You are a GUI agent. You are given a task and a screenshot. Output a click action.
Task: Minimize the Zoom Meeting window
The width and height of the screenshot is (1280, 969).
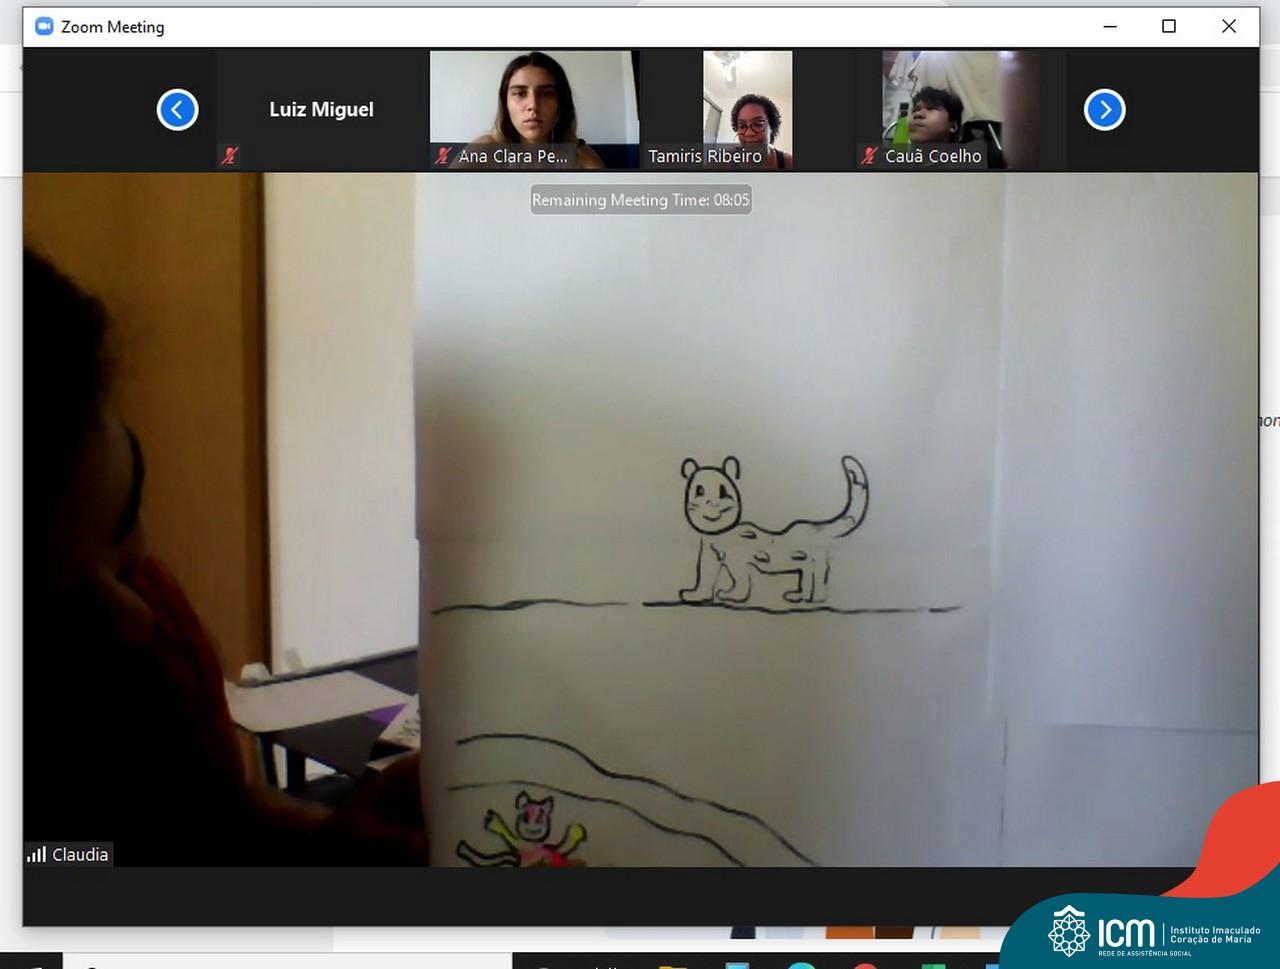click(1110, 27)
